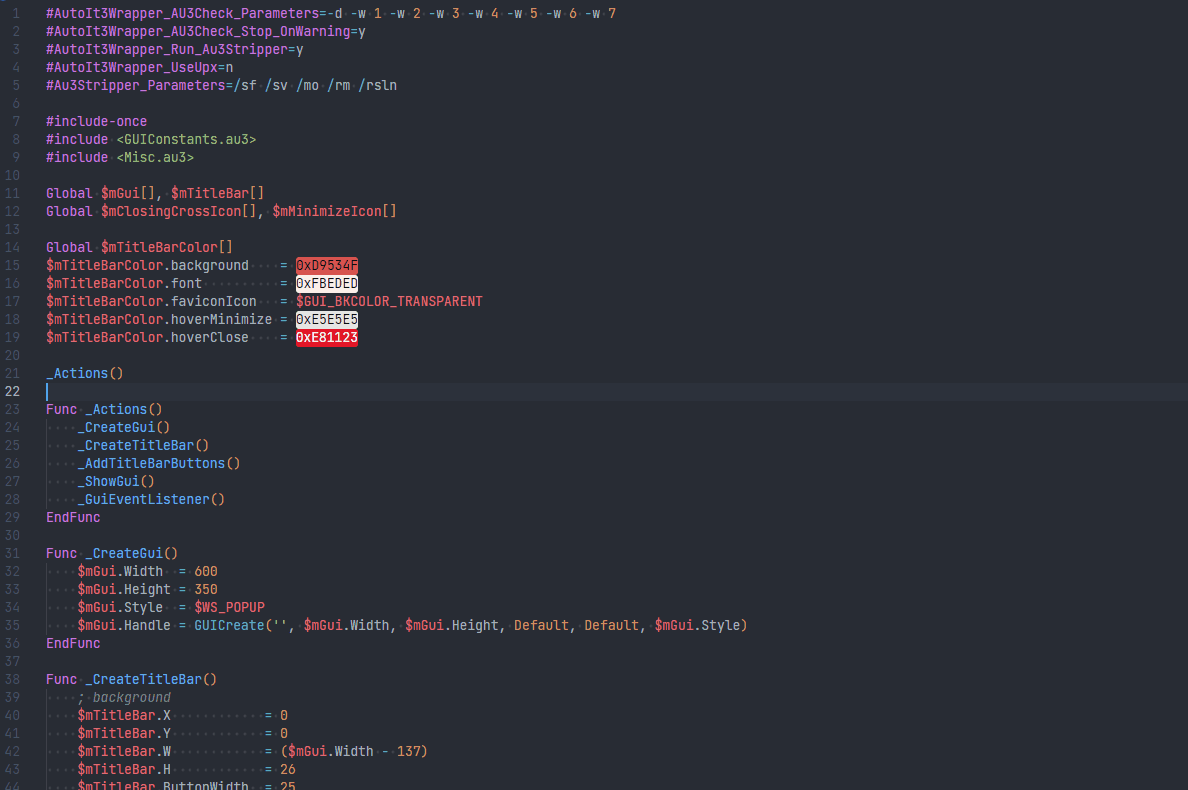Viewport: 1188px width, 790px height.
Task: Click the #include-once directive
Action: coord(96,121)
